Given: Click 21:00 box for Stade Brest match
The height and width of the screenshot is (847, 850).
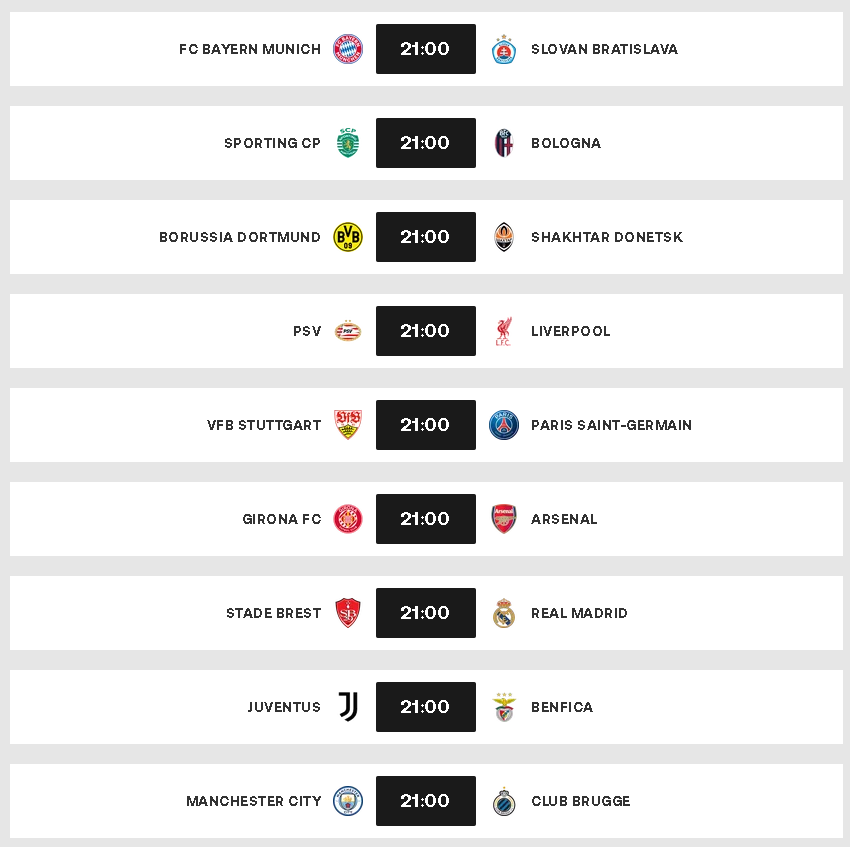Looking at the screenshot, I should [426, 613].
